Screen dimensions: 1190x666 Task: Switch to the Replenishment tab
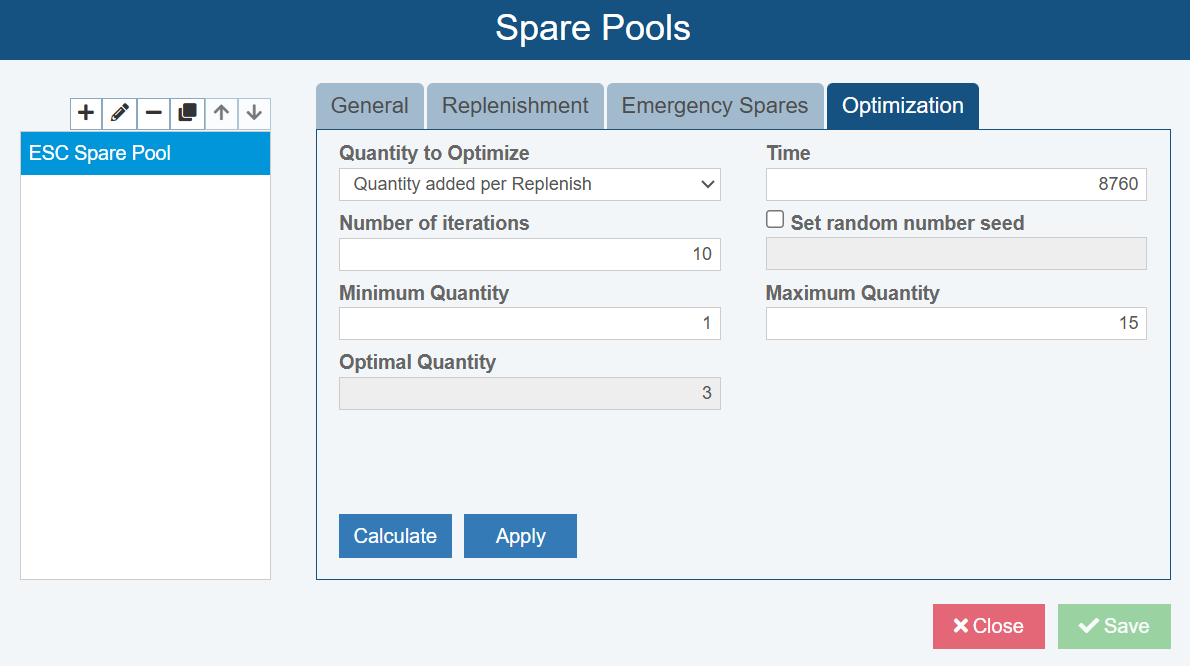pyautogui.click(x=515, y=105)
